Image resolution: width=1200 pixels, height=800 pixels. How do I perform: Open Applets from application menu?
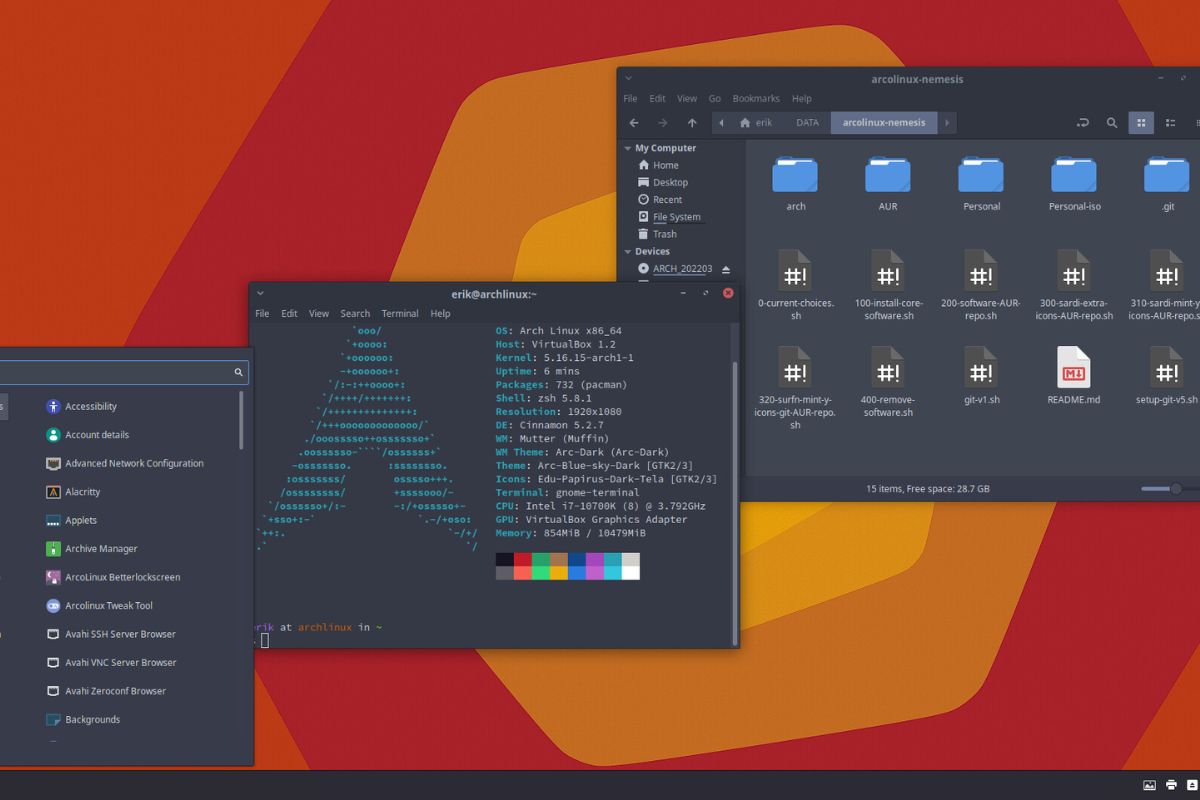coord(72,520)
